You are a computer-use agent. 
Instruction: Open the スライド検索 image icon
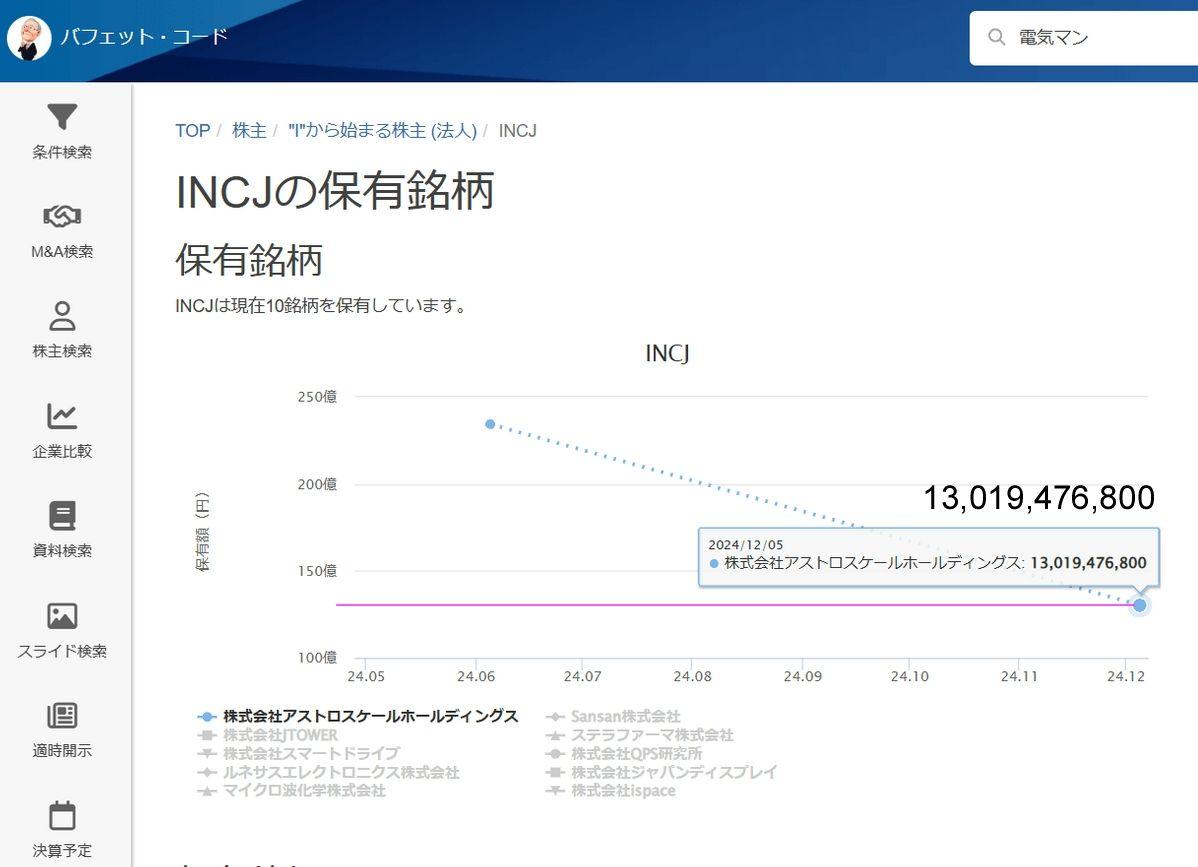(62, 617)
